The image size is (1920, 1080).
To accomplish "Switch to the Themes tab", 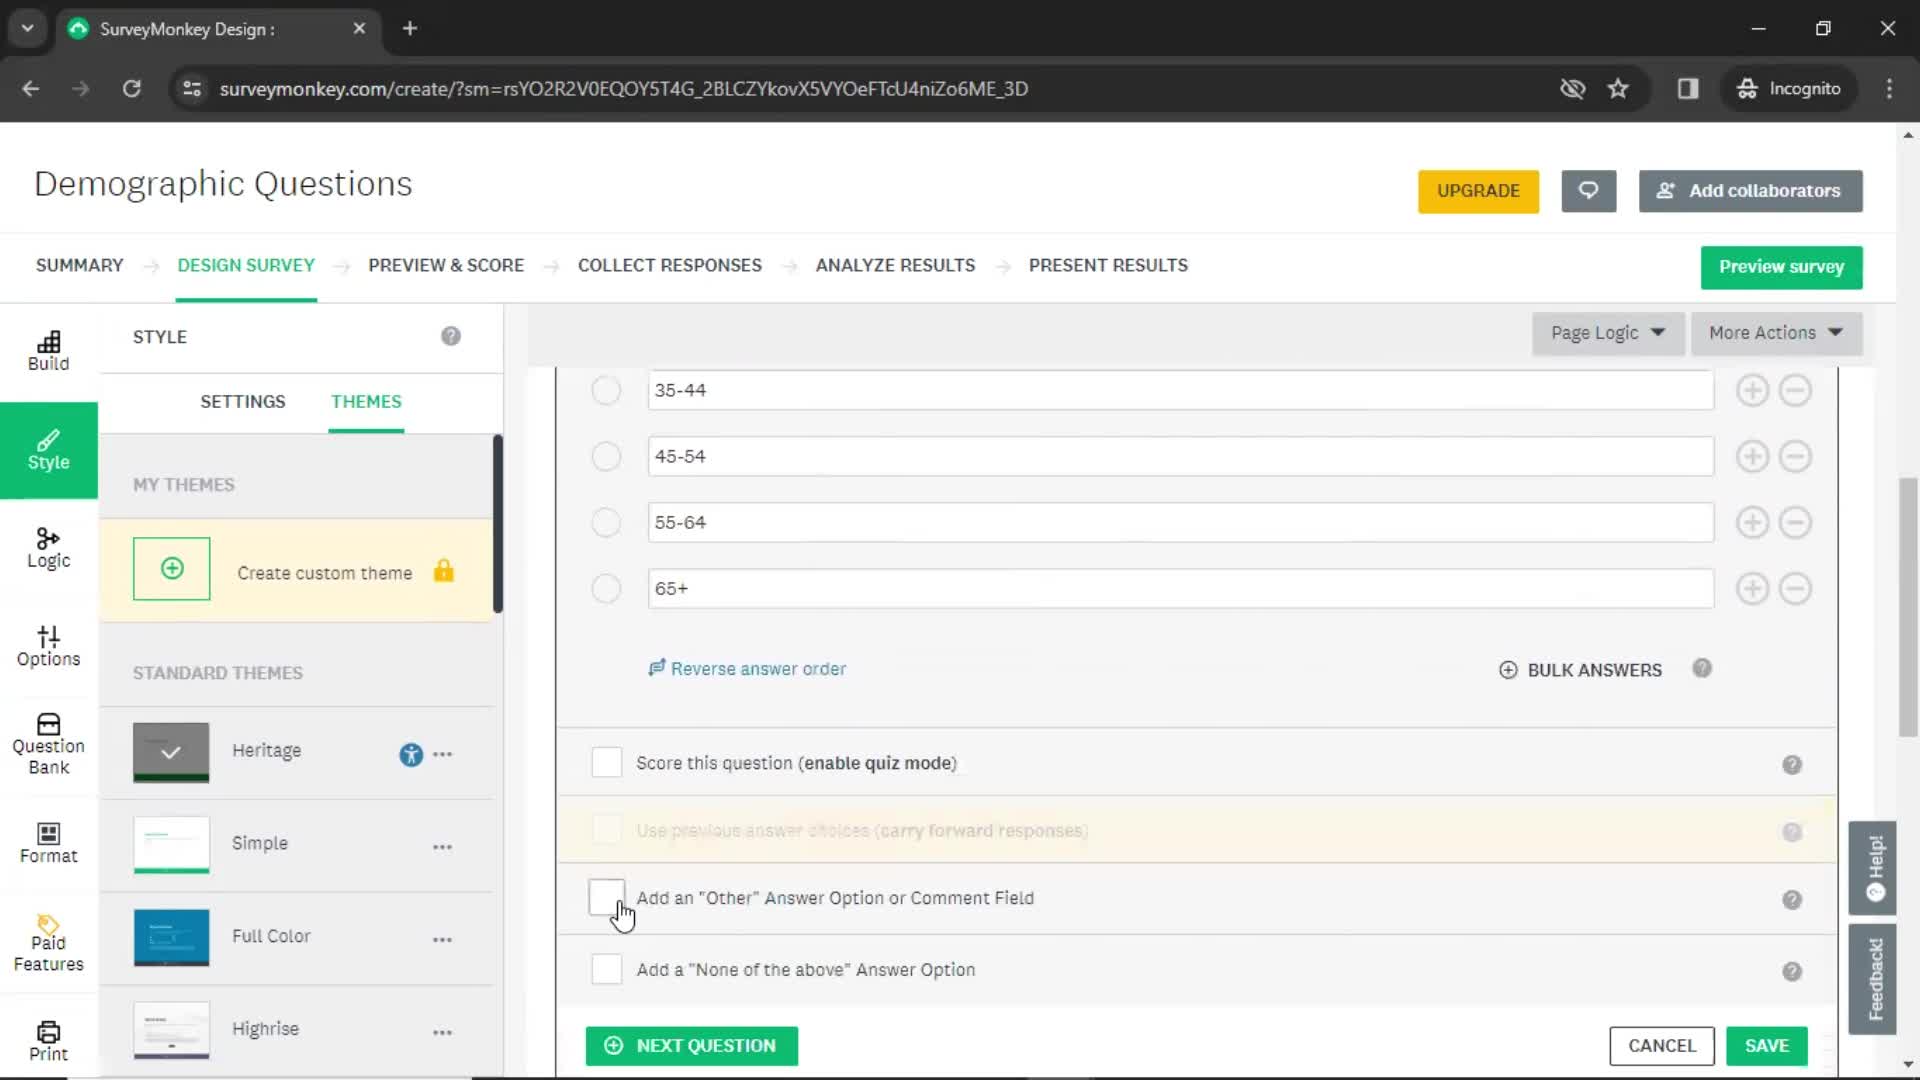I will pos(366,402).
